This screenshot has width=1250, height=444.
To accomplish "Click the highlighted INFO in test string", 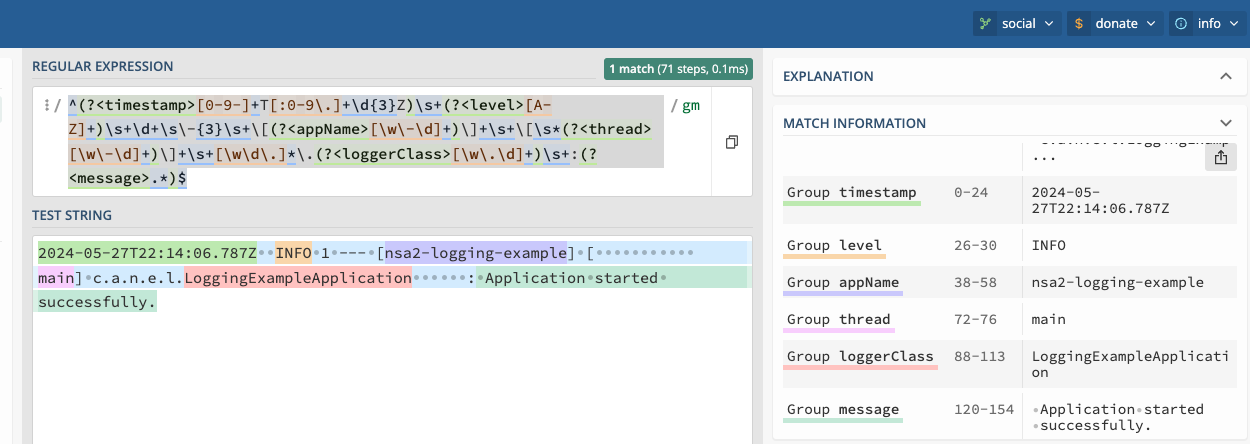I will [293, 253].
